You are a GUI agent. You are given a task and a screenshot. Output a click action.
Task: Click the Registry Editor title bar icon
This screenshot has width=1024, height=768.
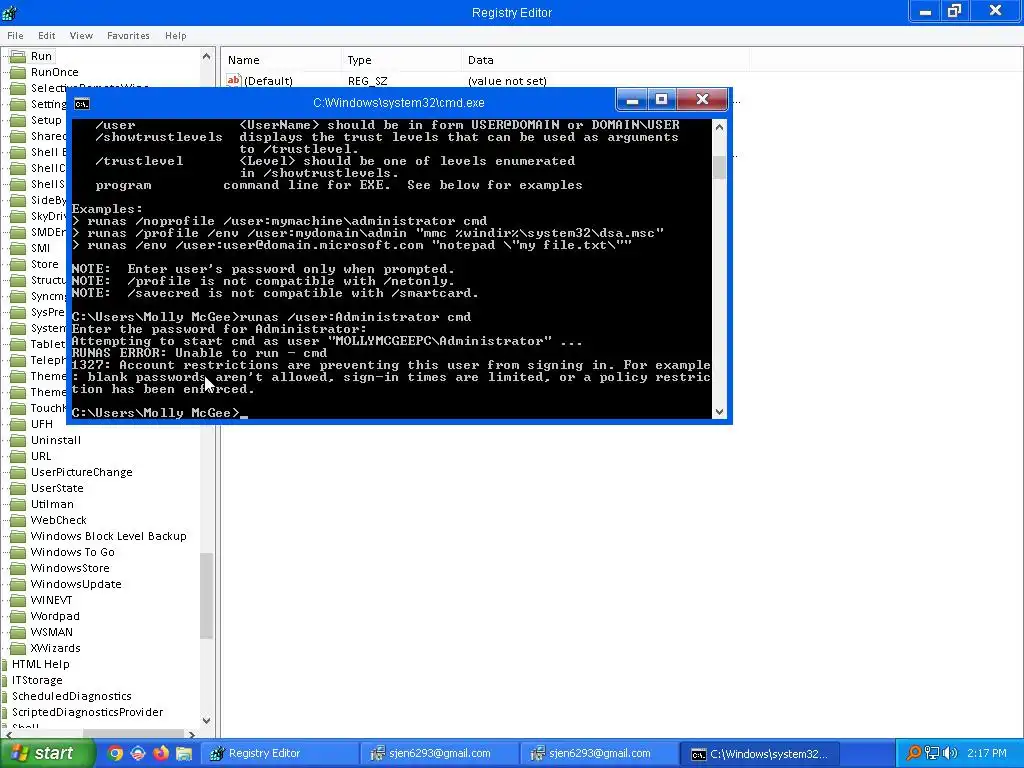[10, 12]
